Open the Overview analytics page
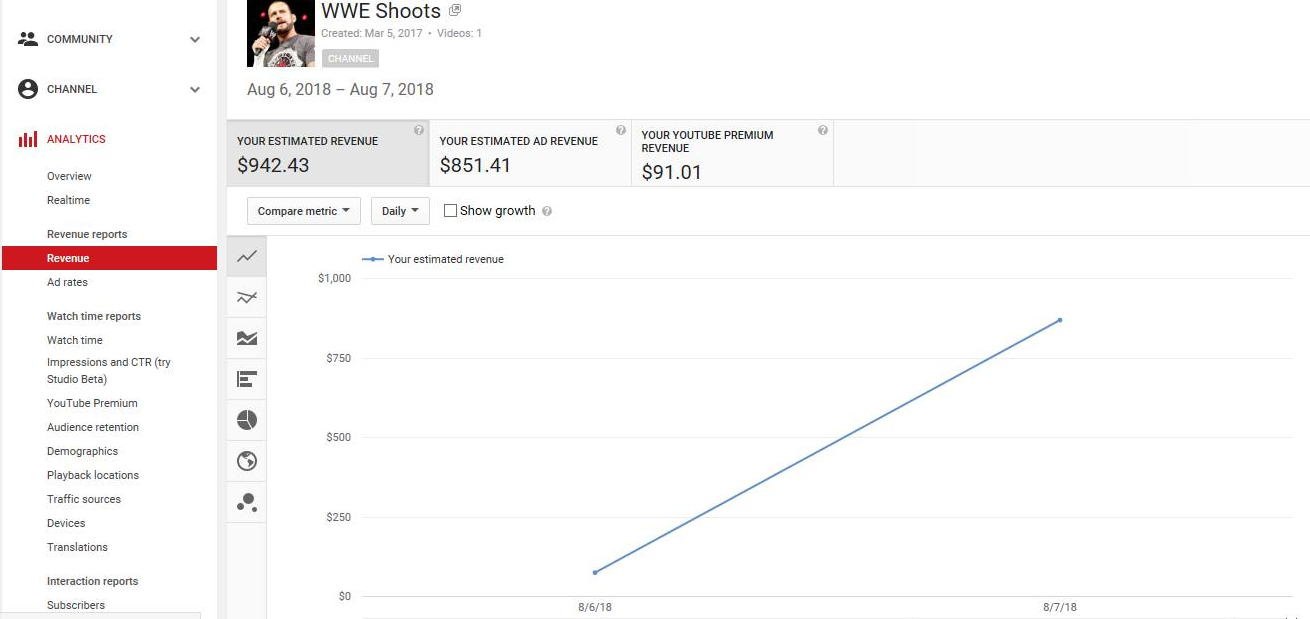The width and height of the screenshot is (1310, 619). tap(69, 176)
